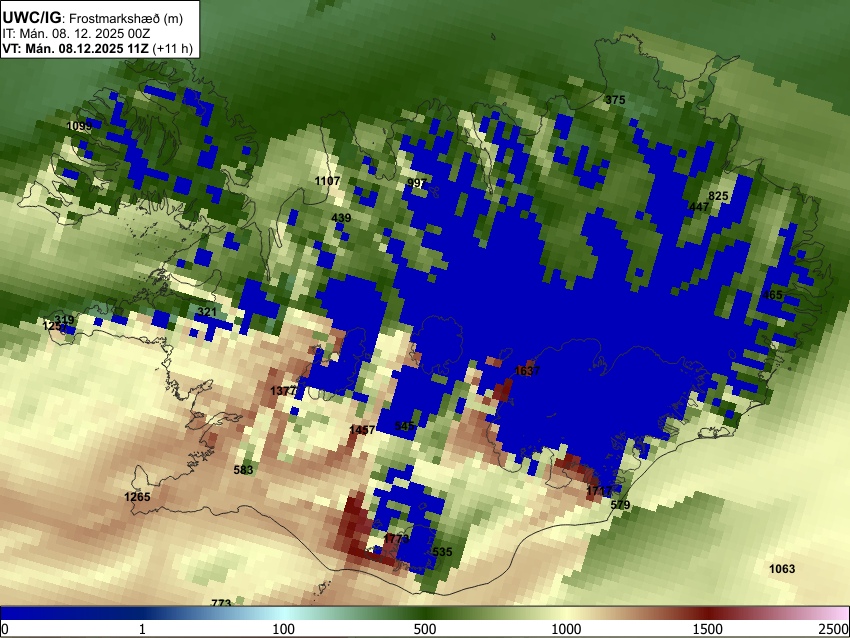Click the legend label 500
The width and height of the screenshot is (850, 638).
pyautogui.click(x=424, y=629)
